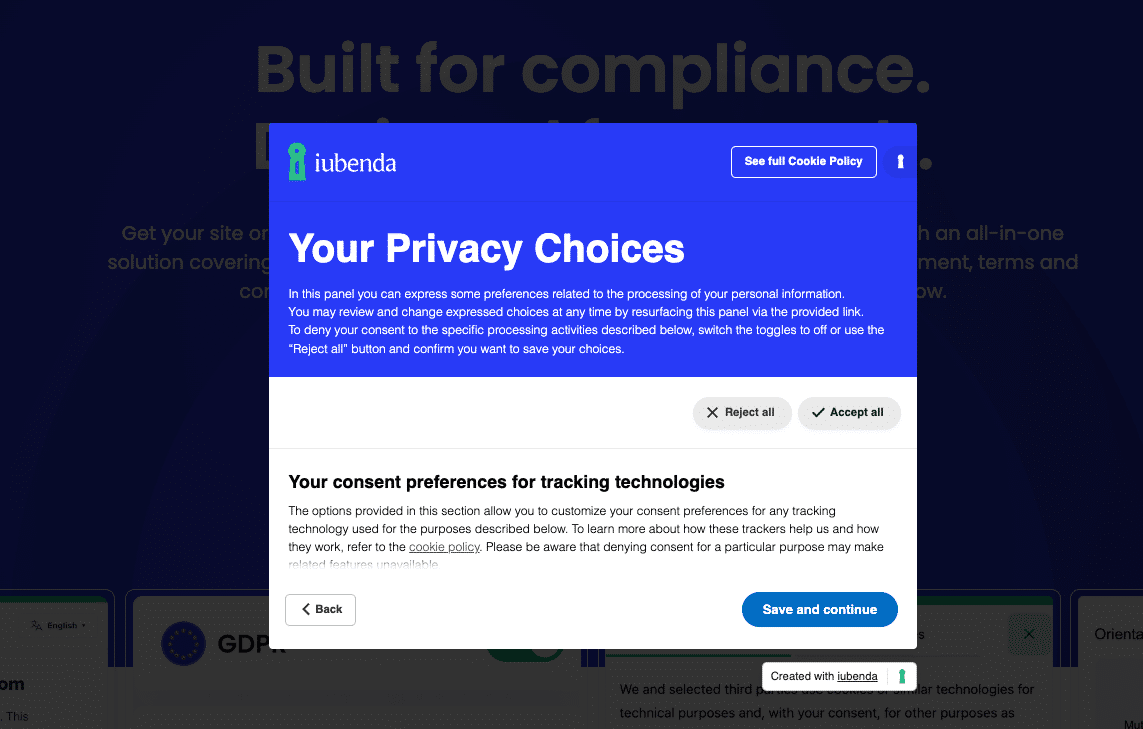Click the iubenda link in the Created with badge
This screenshot has height=729, width=1143.
(x=857, y=676)
